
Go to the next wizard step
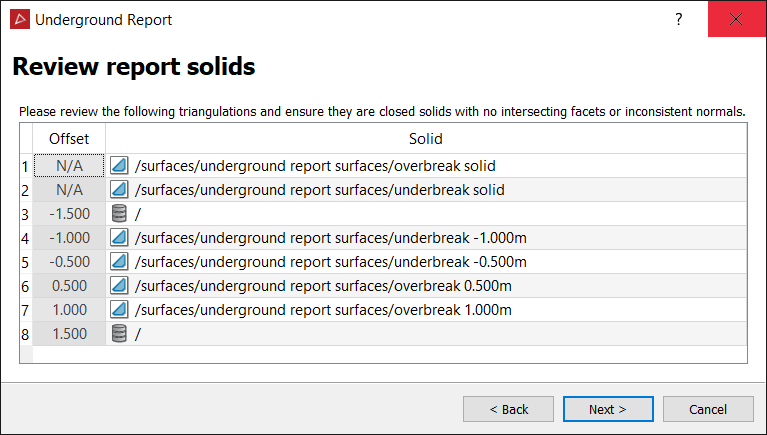[x=608, y=409]
